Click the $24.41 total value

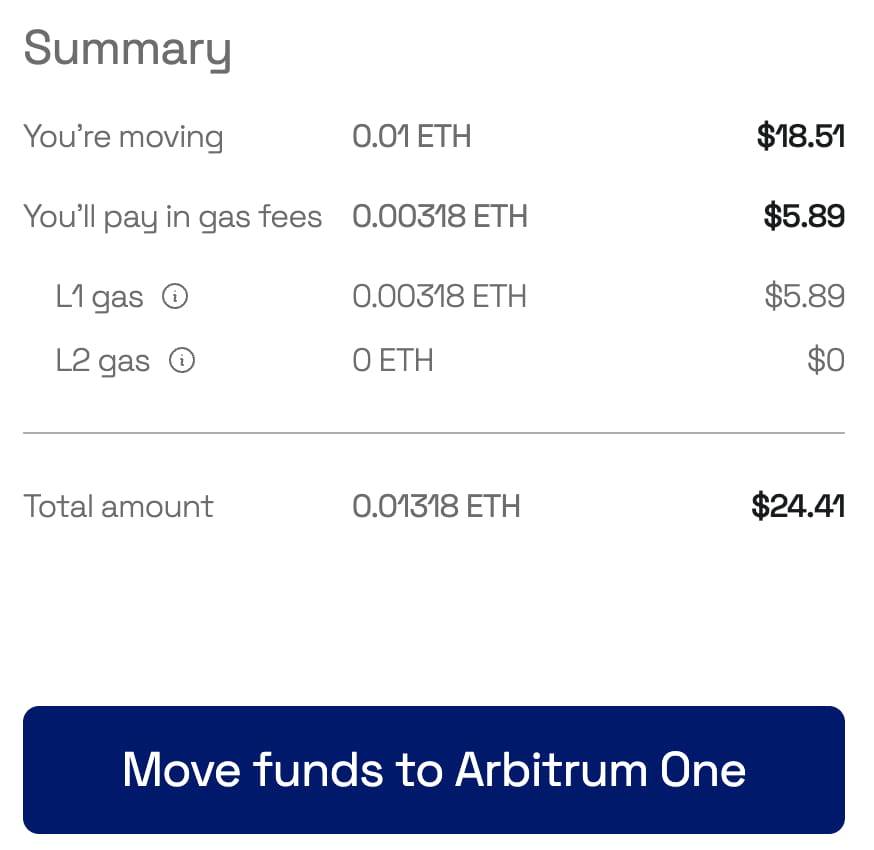click(798, 506)
